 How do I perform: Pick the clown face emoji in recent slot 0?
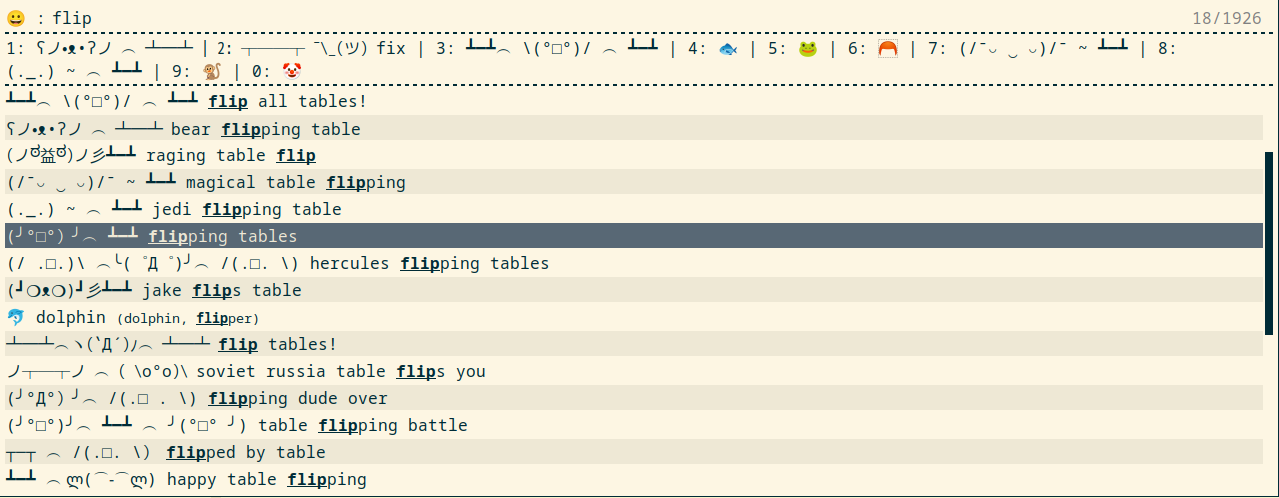291,71
